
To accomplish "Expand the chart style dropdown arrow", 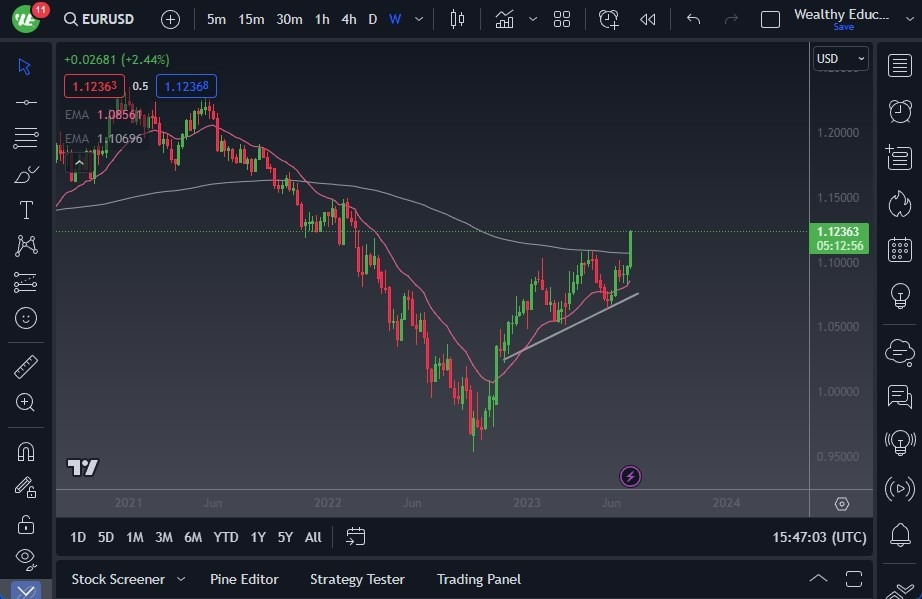I will 533,18.
